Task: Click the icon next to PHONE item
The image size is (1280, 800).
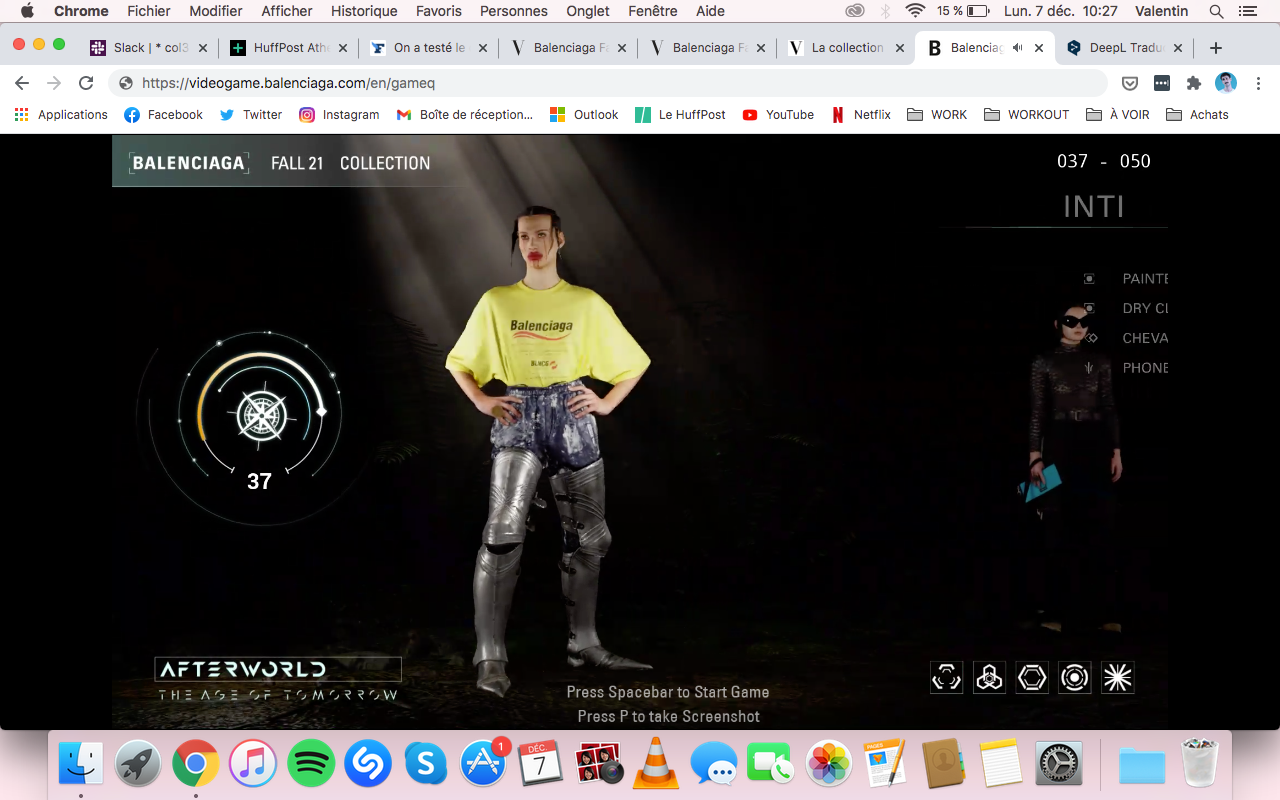Action: coord(1089,368)
